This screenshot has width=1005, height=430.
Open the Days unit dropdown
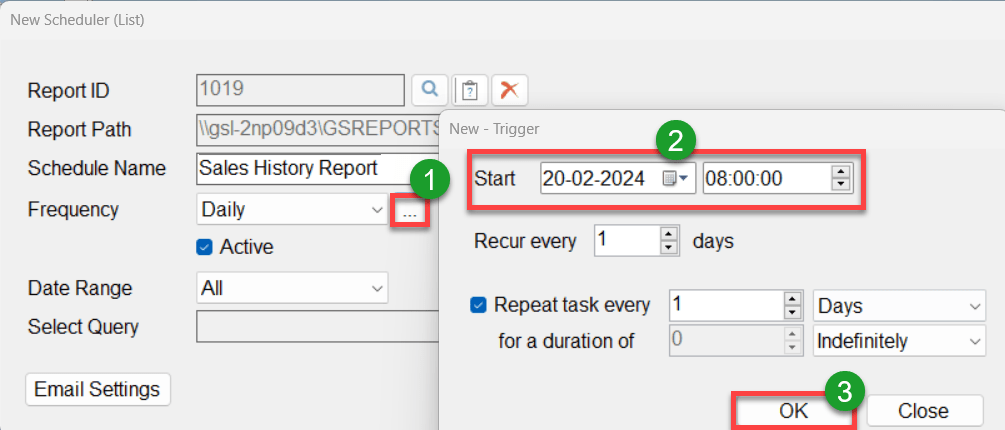975,306
